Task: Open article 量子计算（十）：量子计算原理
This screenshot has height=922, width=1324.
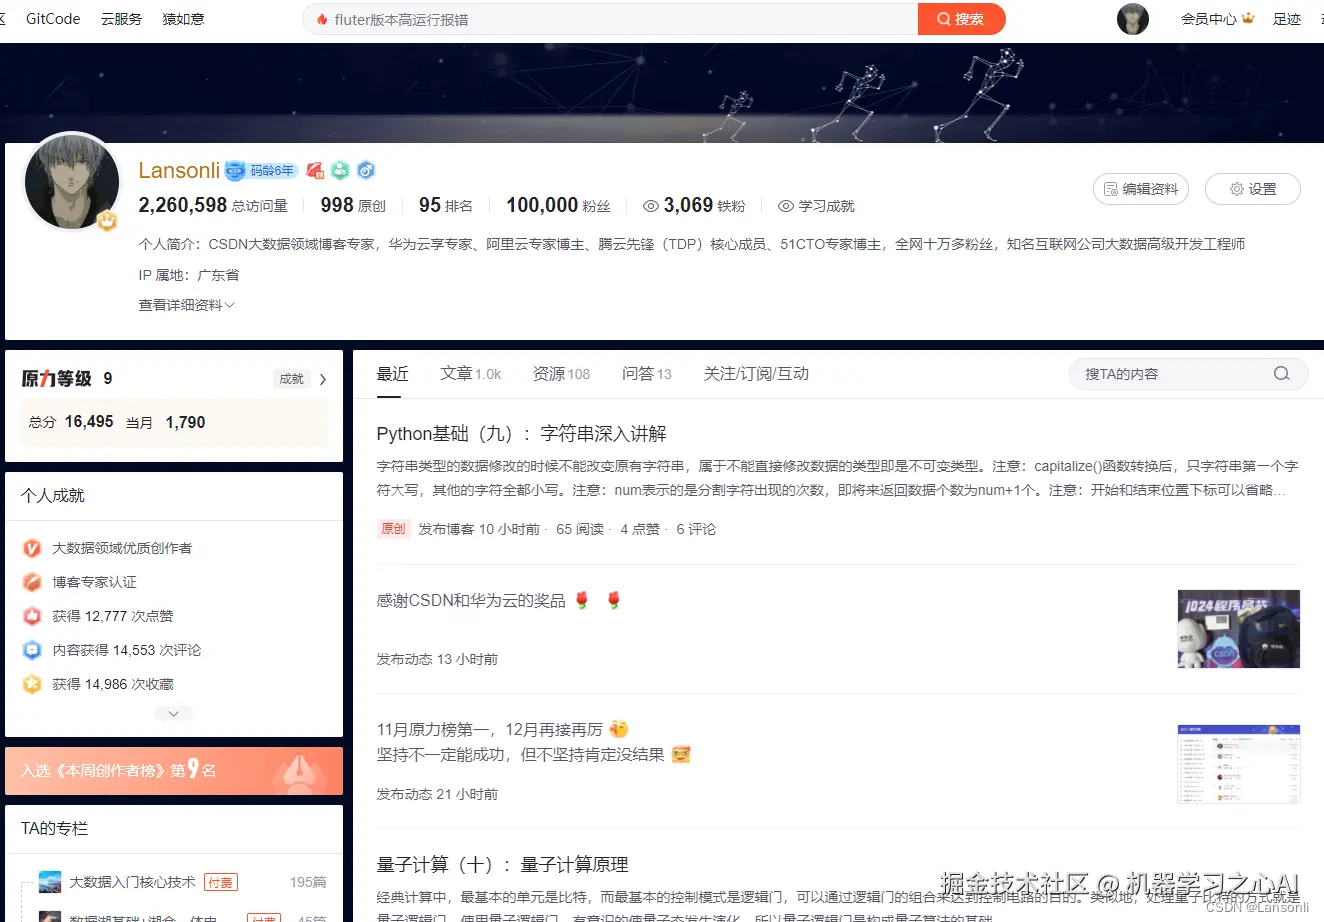Action: click(x=502, y=864)
